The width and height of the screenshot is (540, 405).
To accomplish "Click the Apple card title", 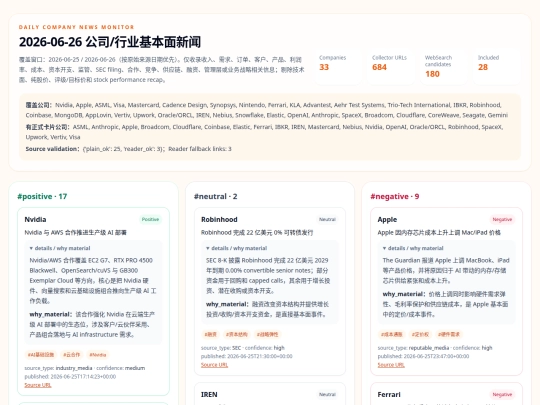I will pyautogui.click(x=387, y=219).
